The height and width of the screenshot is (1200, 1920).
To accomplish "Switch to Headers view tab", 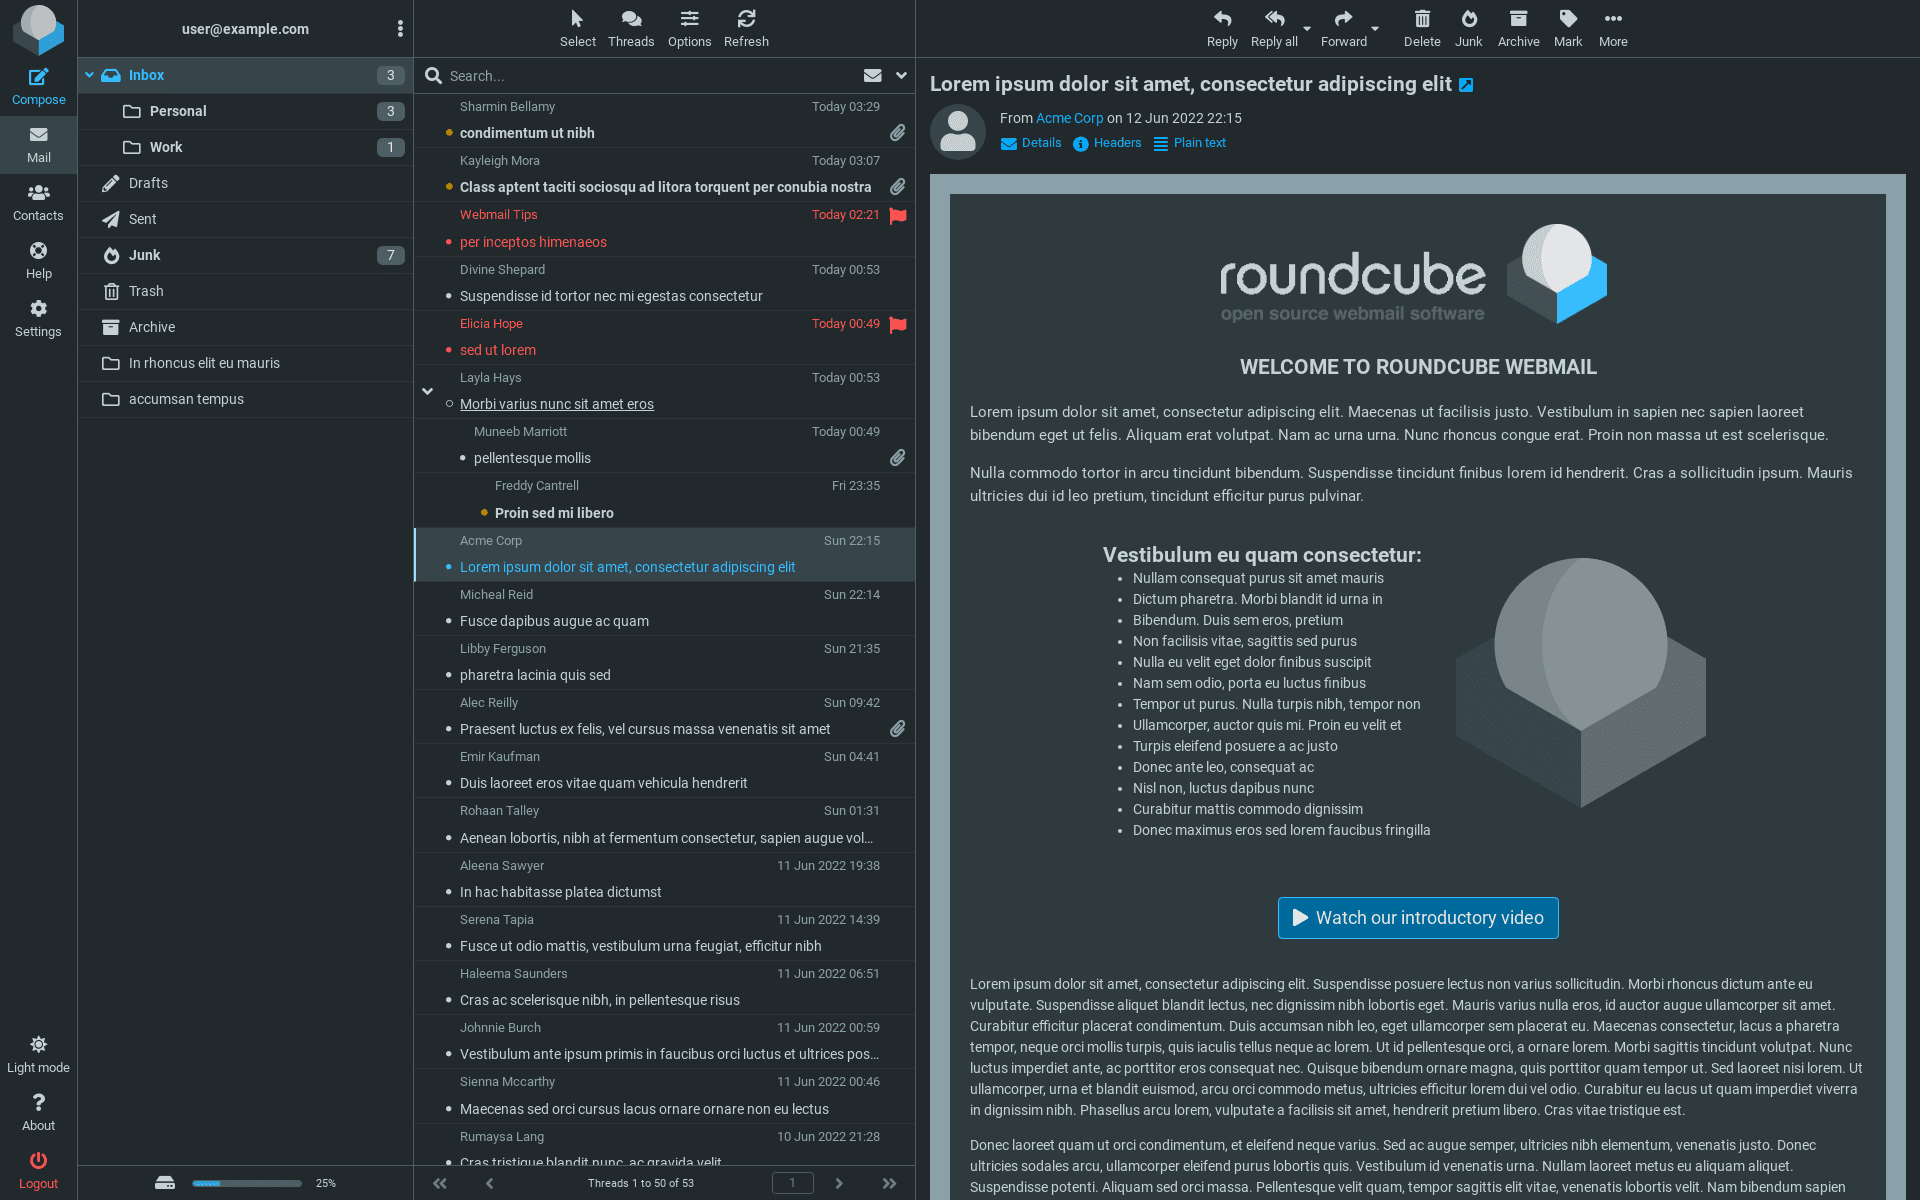I will 1113,142.
